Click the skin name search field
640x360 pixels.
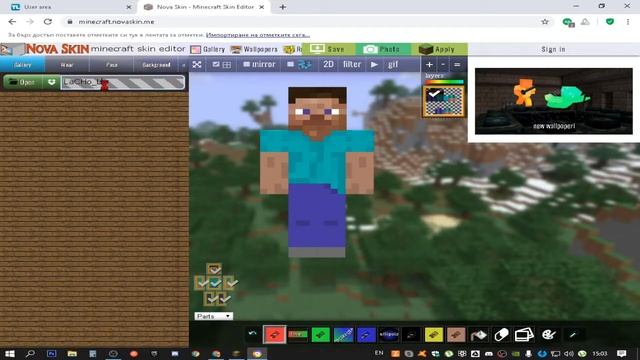pos(122,82)
